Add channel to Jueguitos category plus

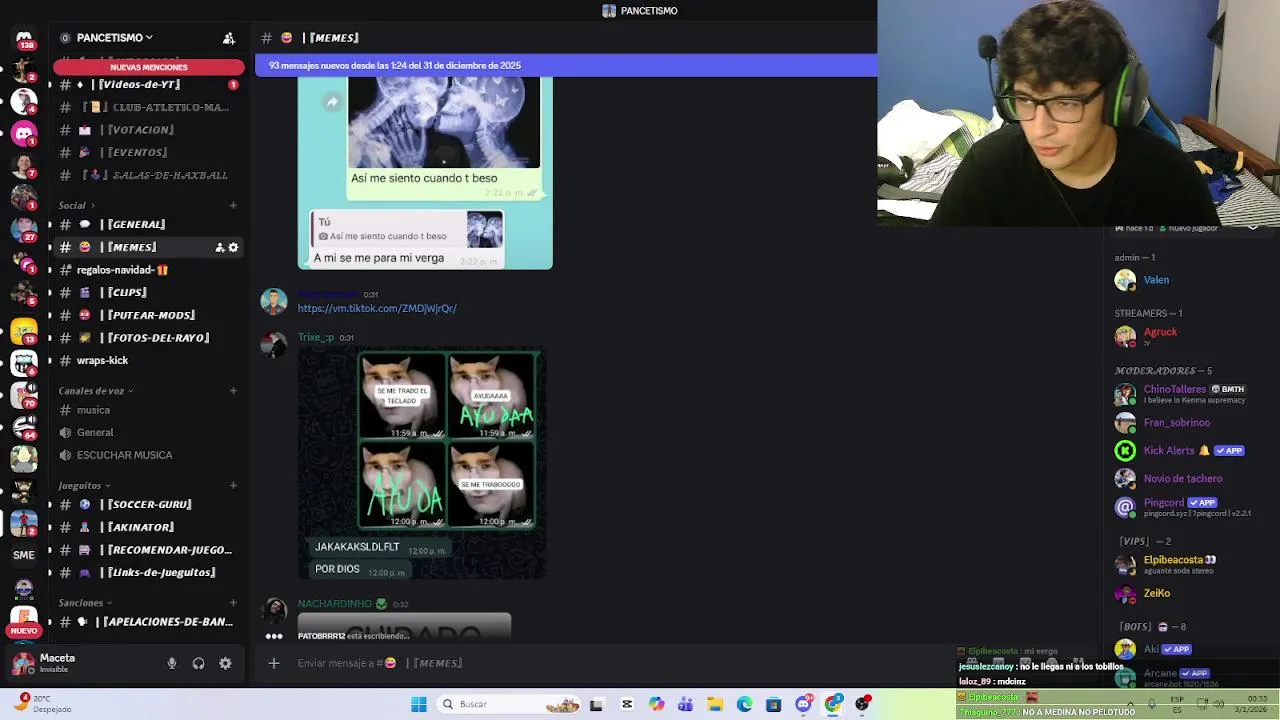[233, 486]
